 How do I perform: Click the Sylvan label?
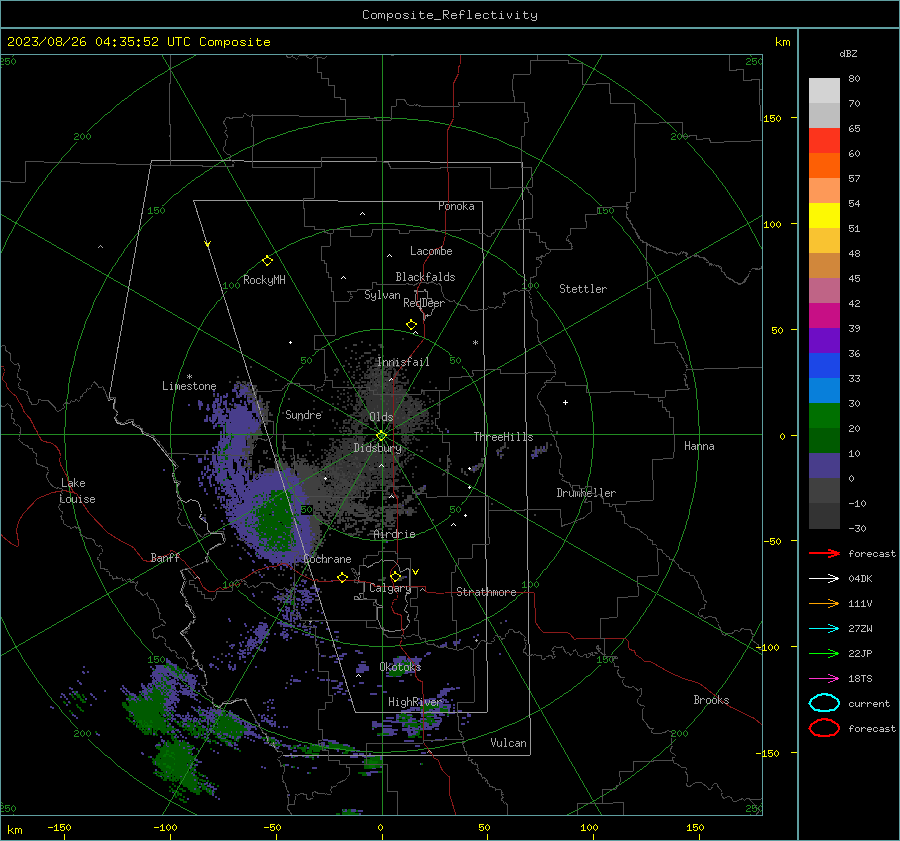[382, 295]
